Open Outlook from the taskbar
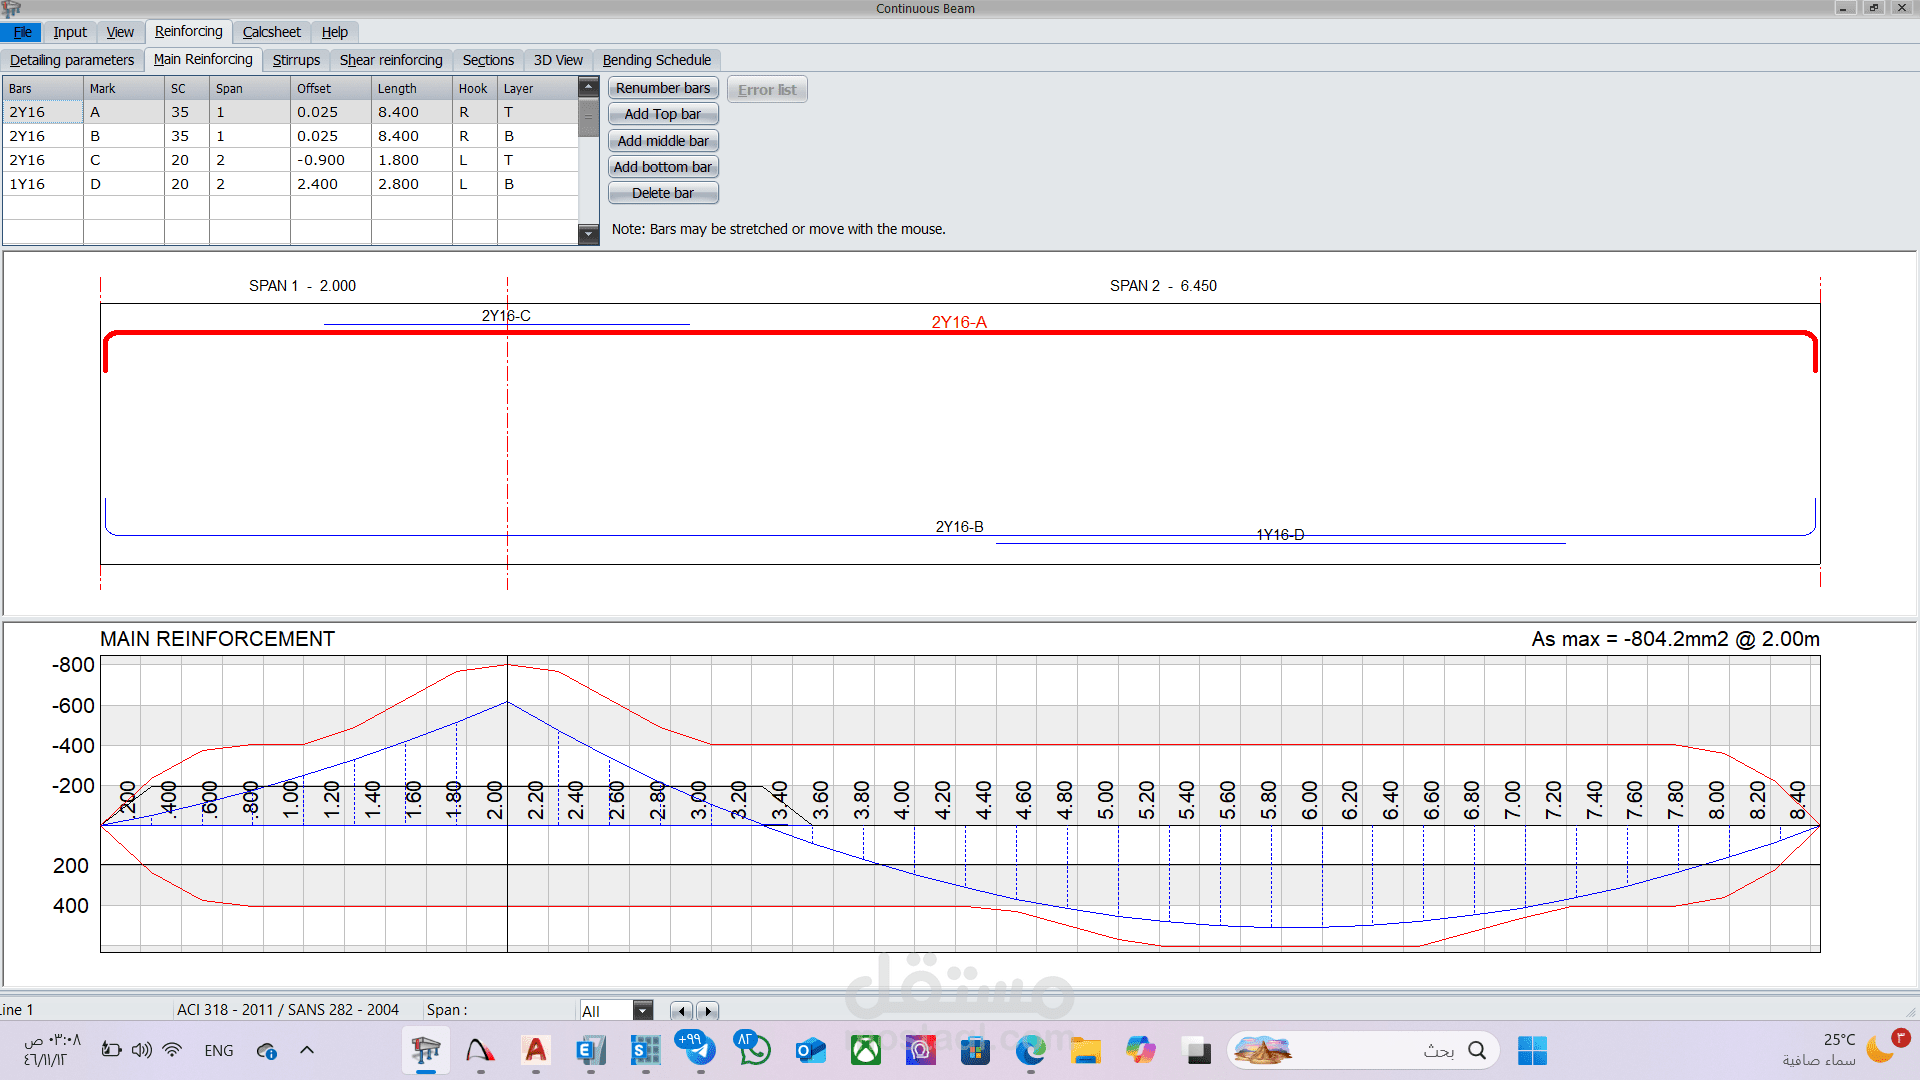The image size is (1920, 1080). [x=810, y=1050]
